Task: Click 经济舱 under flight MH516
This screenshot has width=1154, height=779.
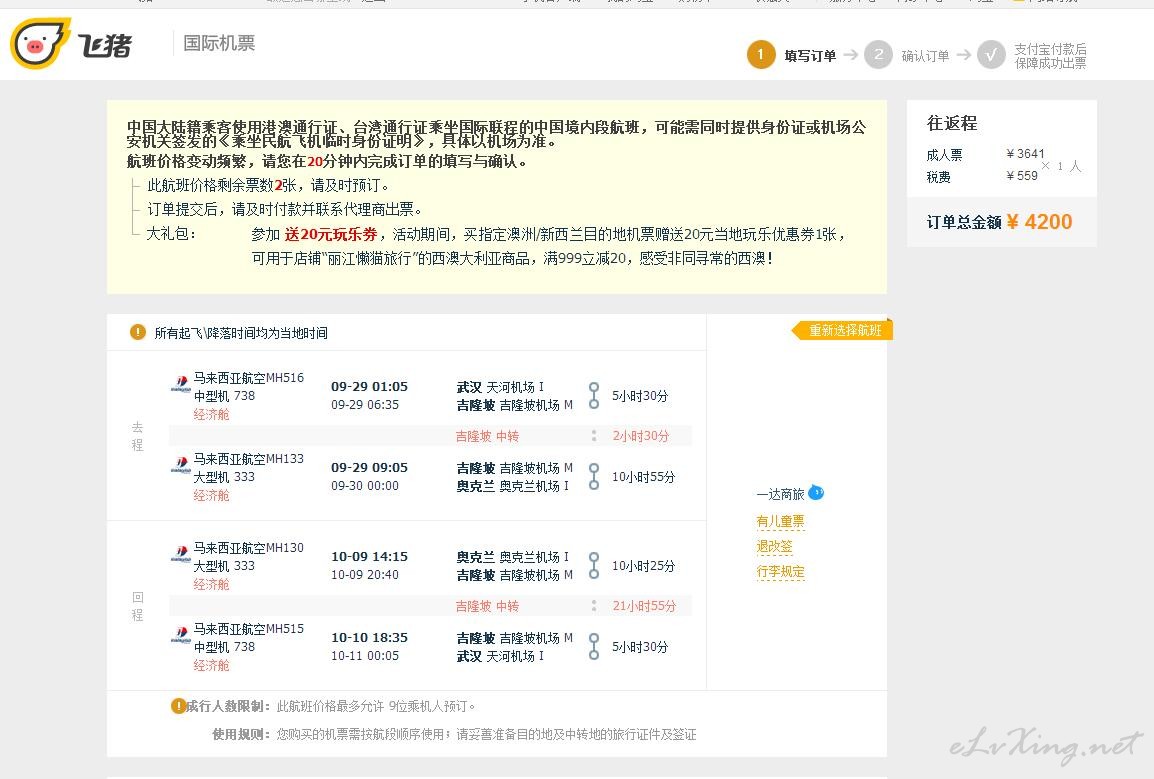Action: tap(212, 415)
